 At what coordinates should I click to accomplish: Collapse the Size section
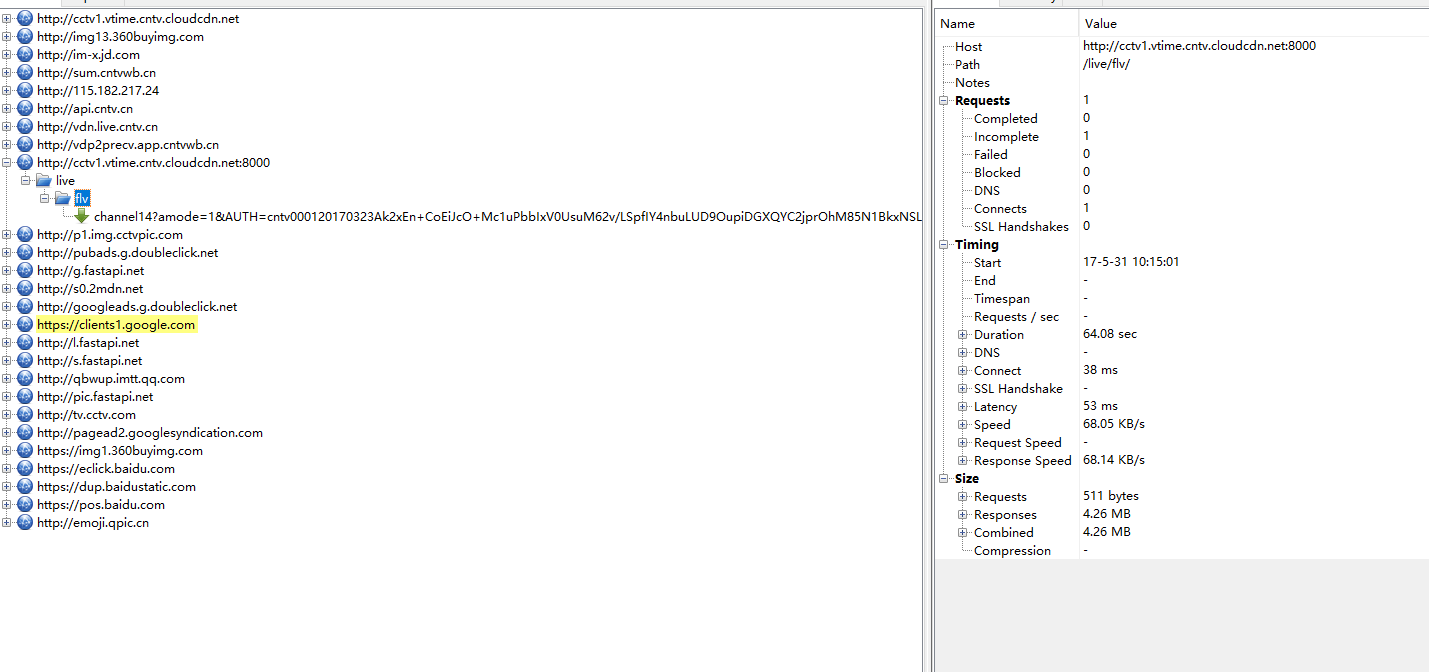944,479
